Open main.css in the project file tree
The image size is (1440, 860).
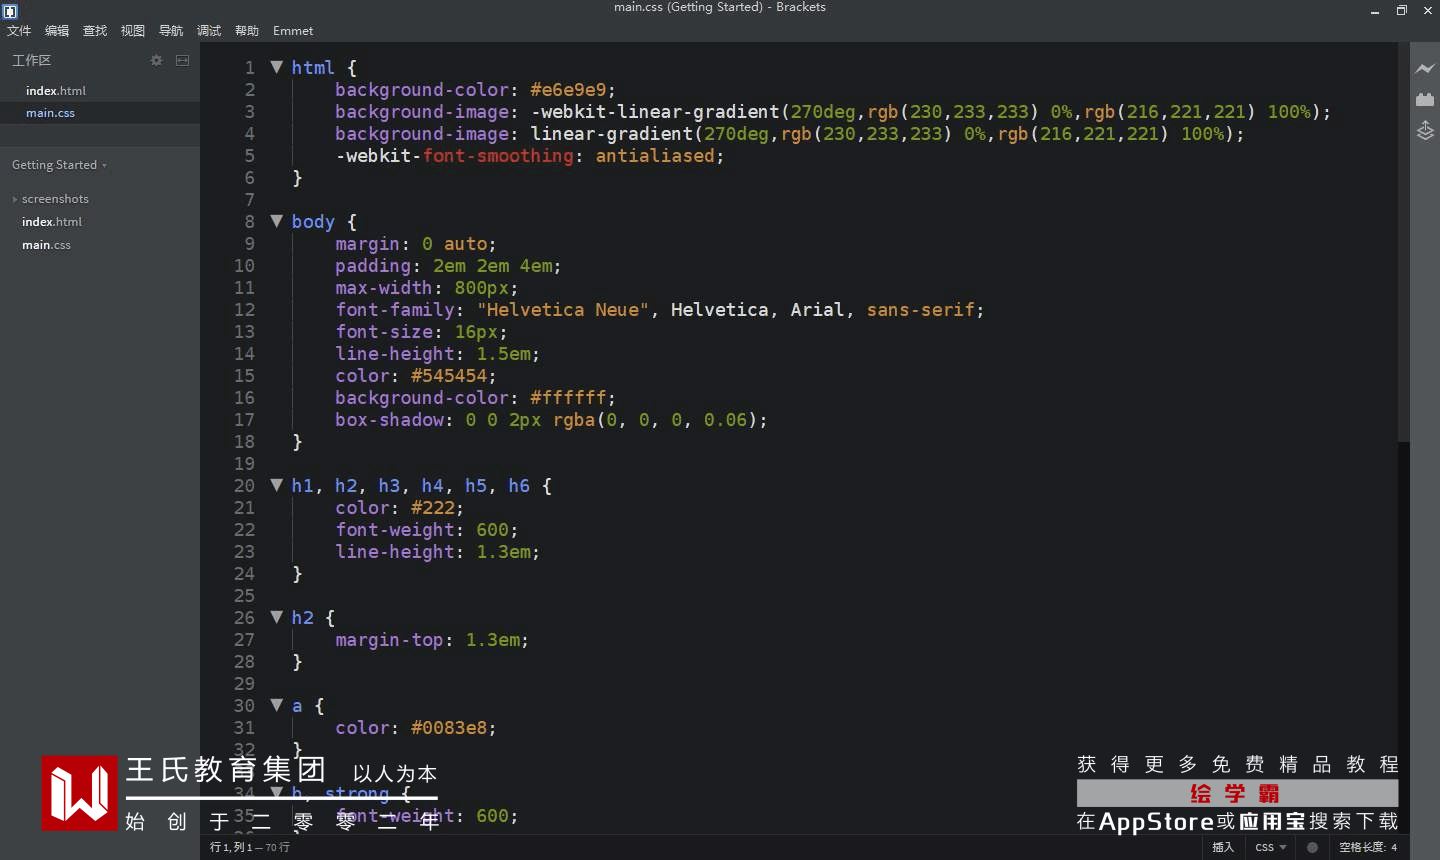coord(46,245)
